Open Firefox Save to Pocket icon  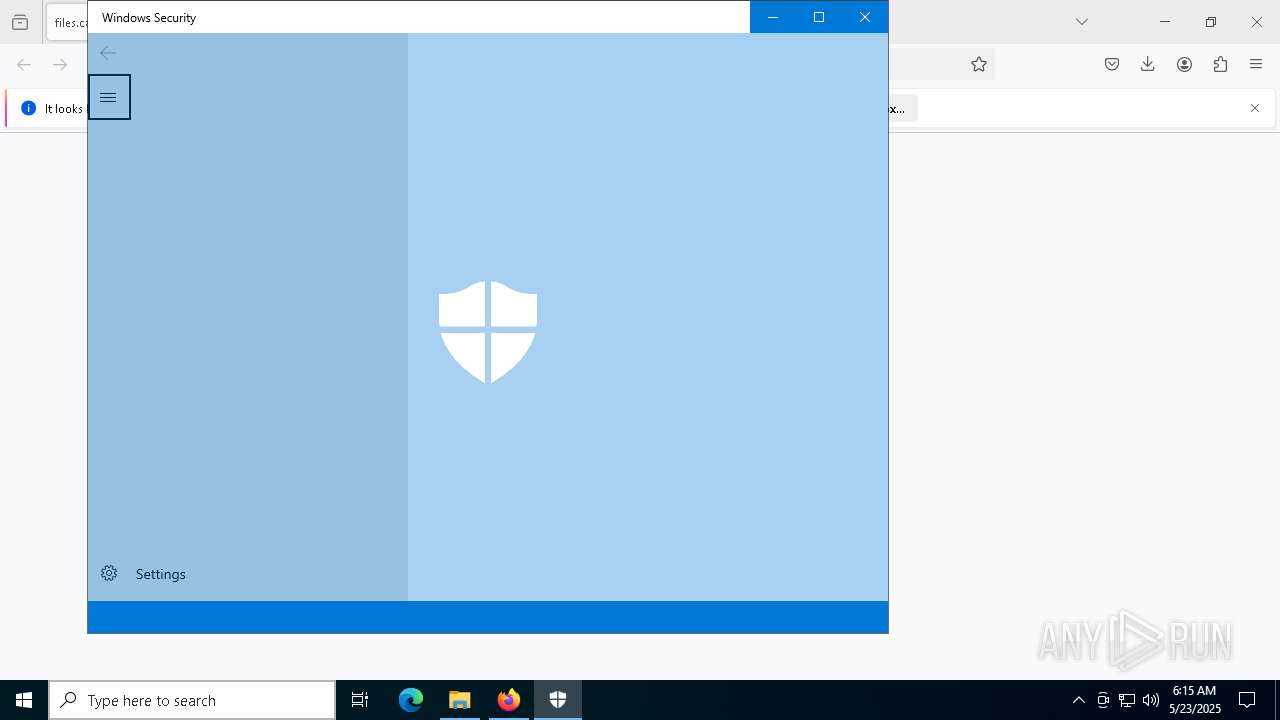coord(1112,64)
